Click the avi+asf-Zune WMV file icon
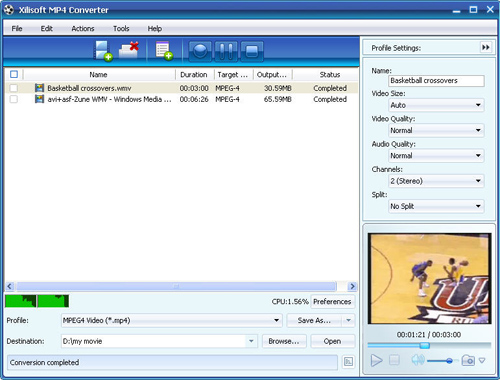Viewport: 500px width, 380px height. (39, 99)
